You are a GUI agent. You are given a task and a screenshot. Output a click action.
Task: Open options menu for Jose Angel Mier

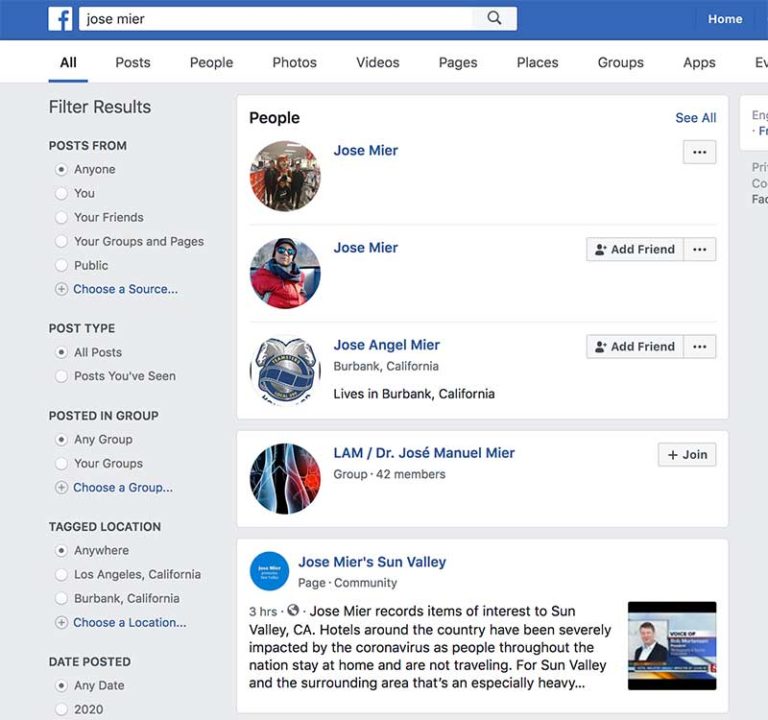tap(699, 347)
